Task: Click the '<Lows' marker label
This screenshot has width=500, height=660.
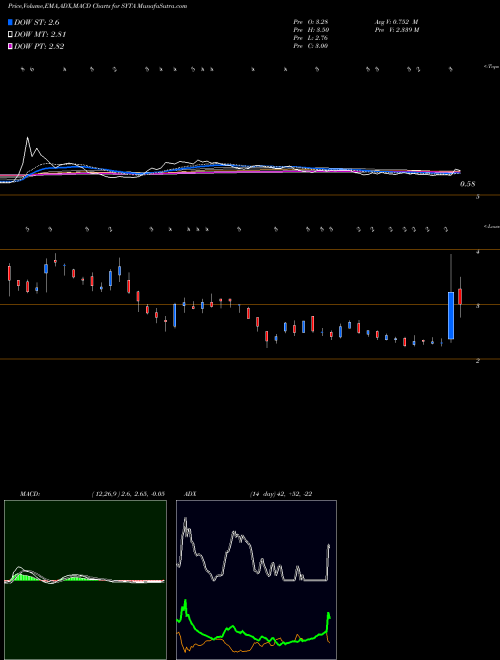Action: coord(491,226)
